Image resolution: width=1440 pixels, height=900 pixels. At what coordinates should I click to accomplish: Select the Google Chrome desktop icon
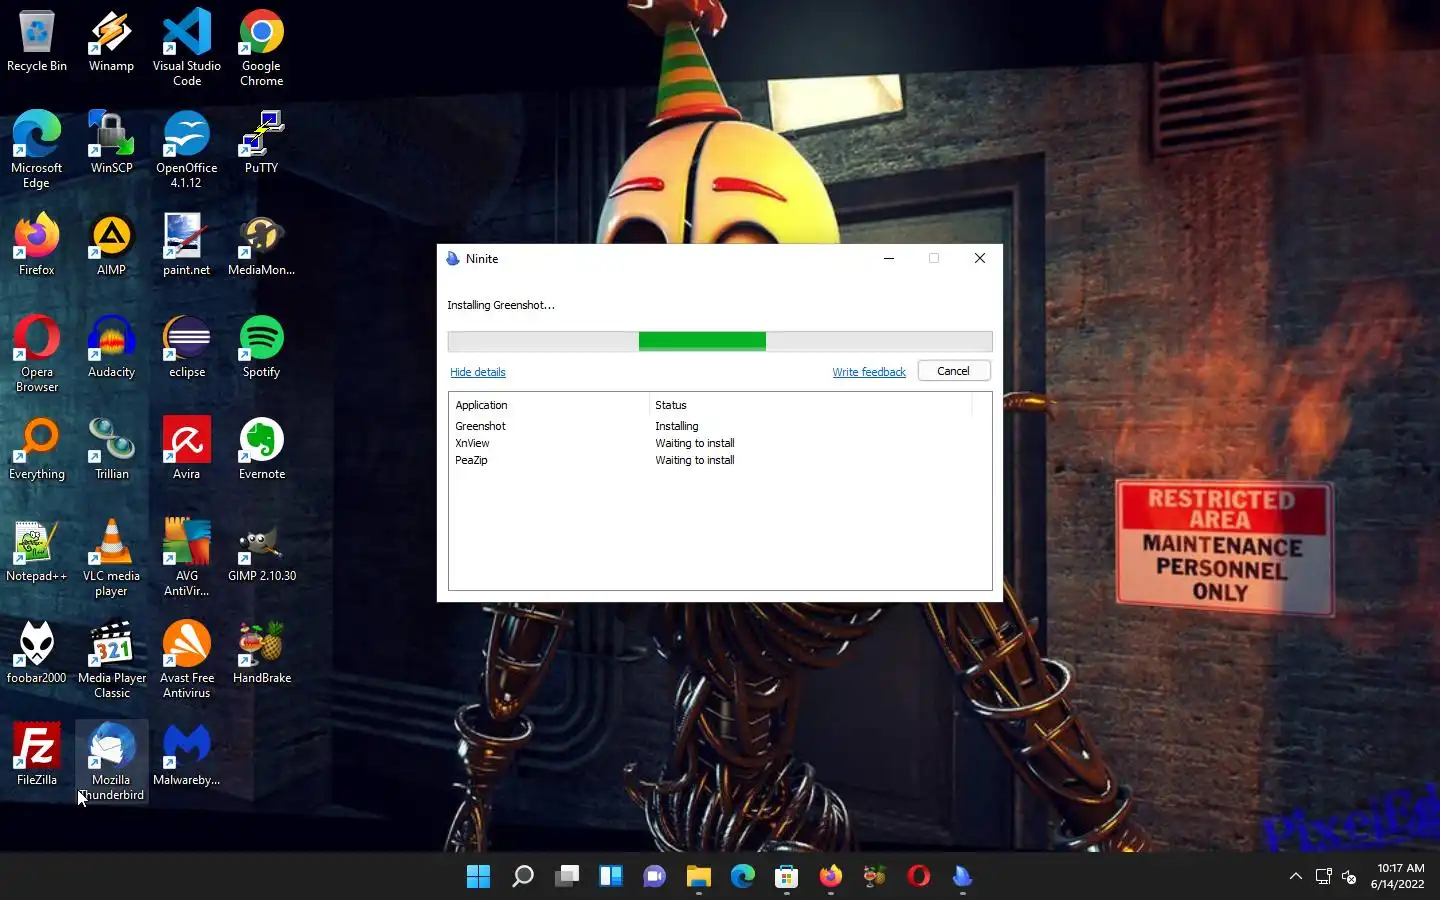coord(262,48)
